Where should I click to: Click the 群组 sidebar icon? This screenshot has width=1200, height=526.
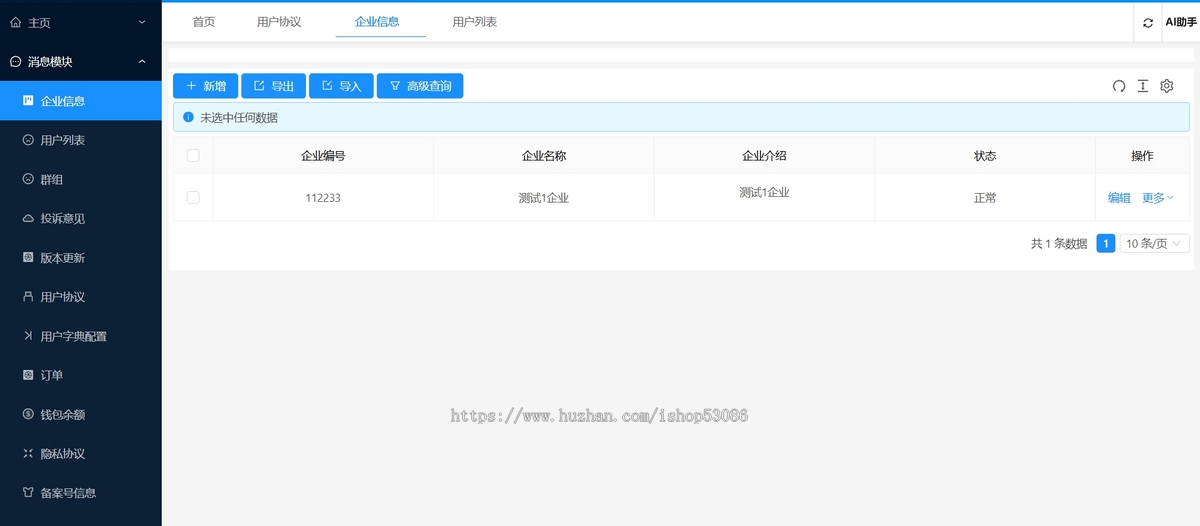tap(28, 179)
